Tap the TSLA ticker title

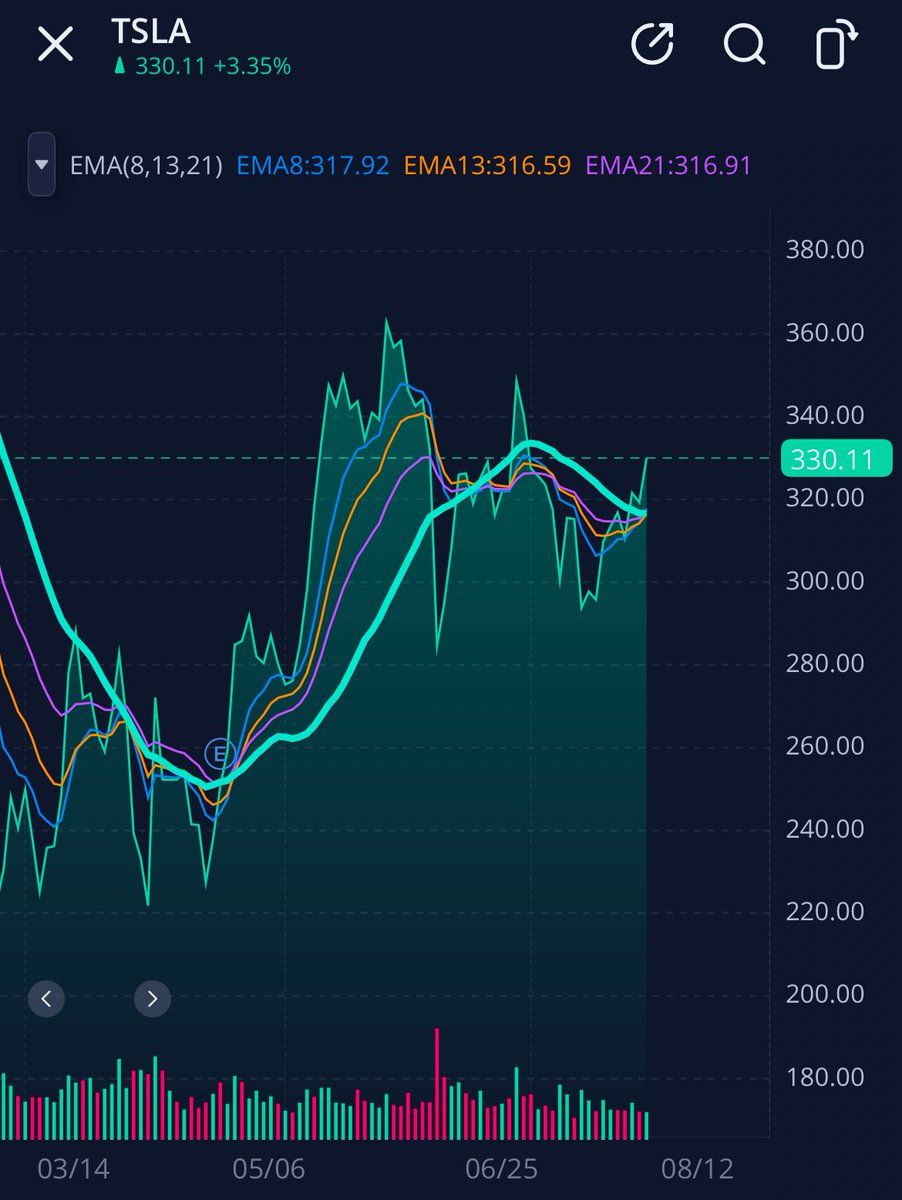[150, 32]
